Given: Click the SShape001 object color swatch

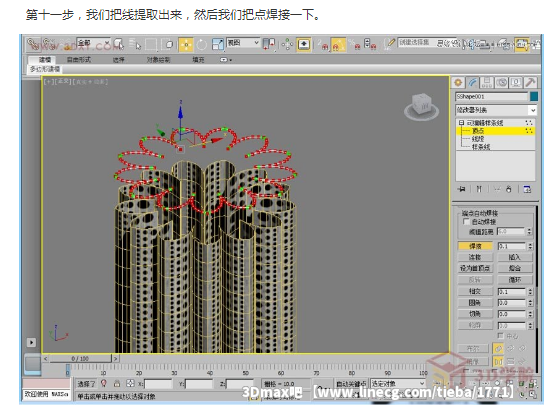Looking at the screenshot, I should [534, 96].
